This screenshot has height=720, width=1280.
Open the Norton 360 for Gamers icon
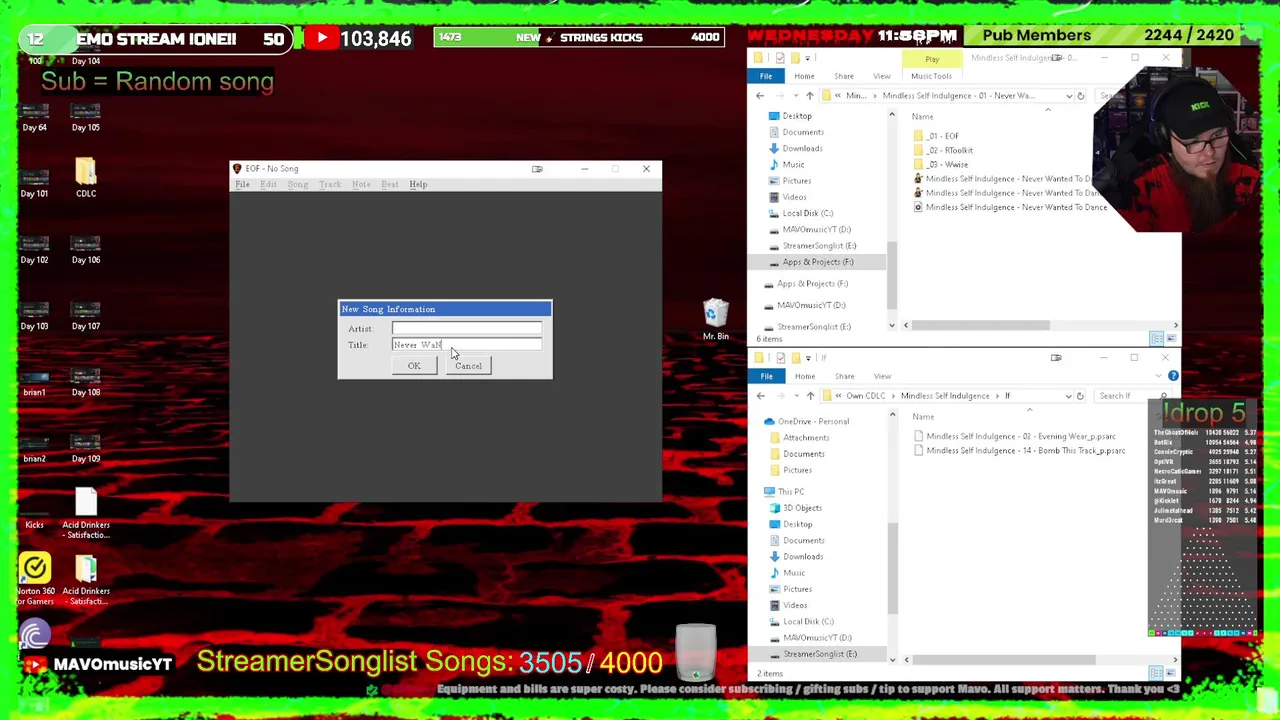coord(34,578)
